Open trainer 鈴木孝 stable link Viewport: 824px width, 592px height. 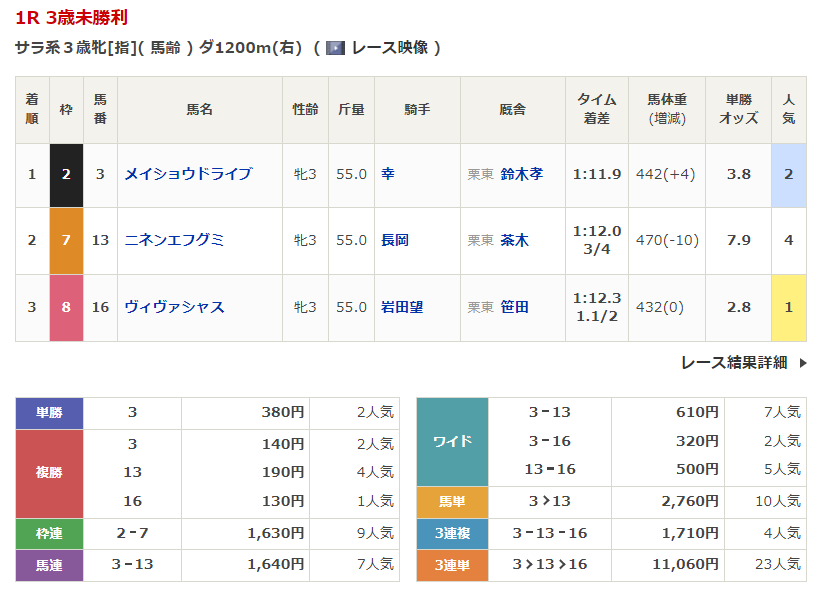pyautogui.click(x=522, y=174)
